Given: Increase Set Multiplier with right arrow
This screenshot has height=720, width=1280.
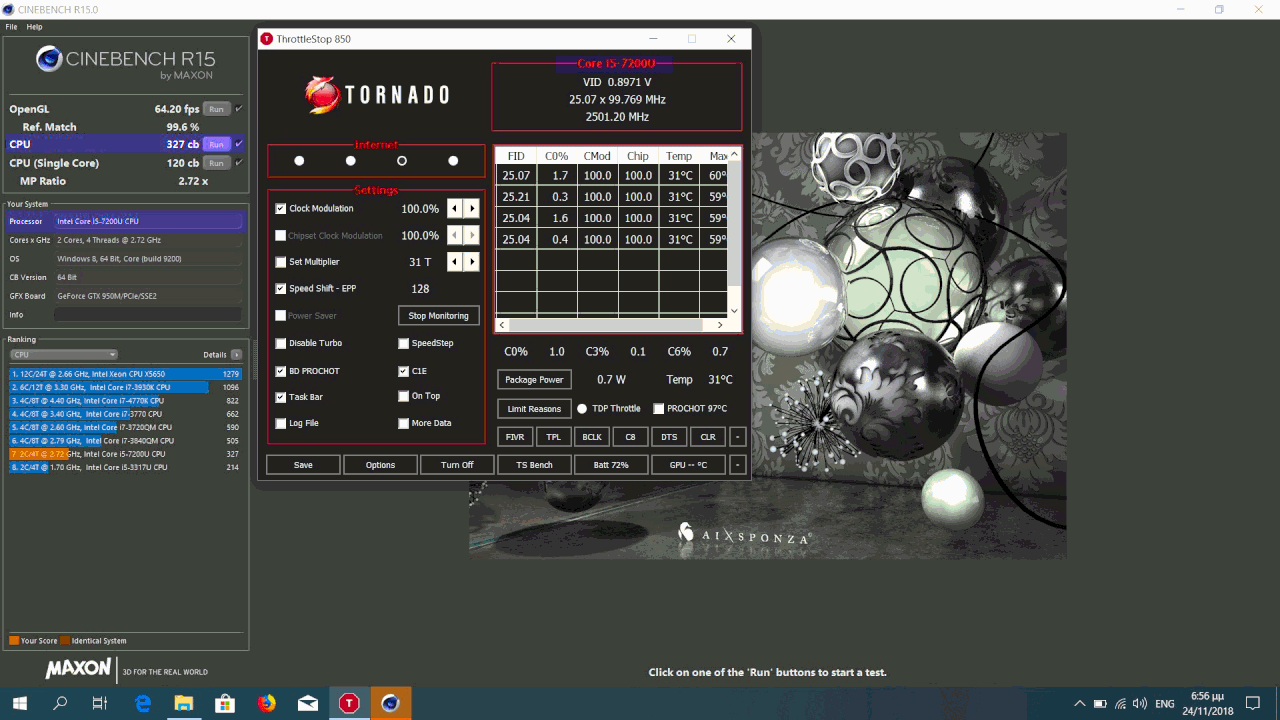Looking at the screenshot, I should click(471, 261).
